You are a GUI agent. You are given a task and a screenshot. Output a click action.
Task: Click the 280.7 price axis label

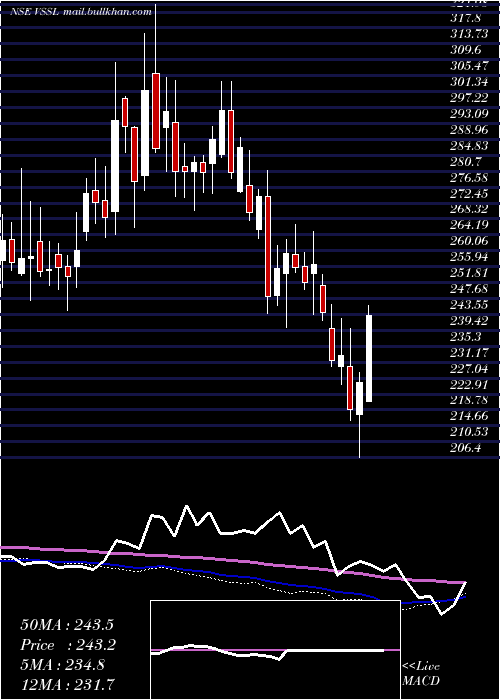pyautogui.click(x=465, y=162)
